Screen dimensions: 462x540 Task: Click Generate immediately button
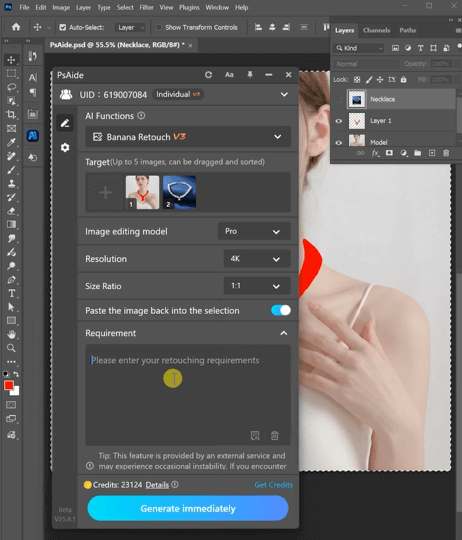(188, 508)
